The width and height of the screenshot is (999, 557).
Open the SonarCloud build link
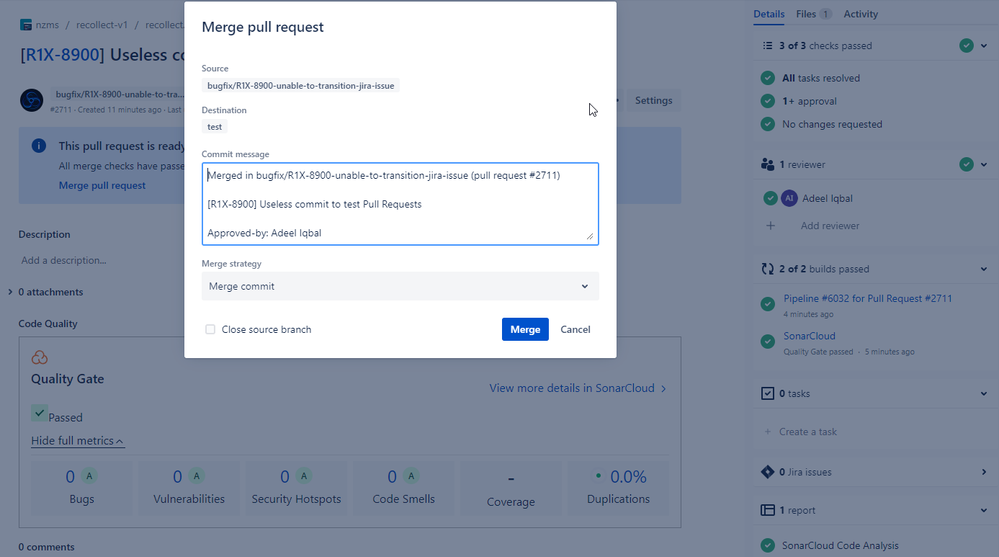pos(809,336)
